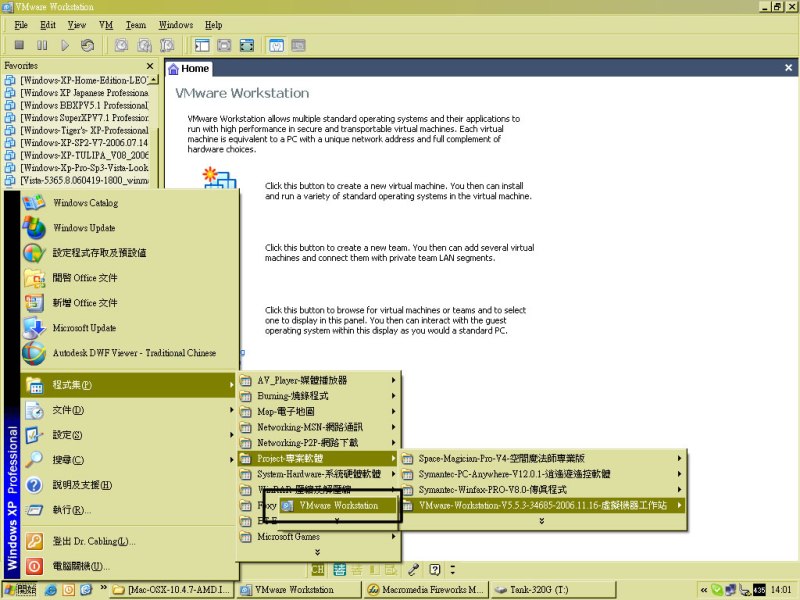
Task: Expand System-Hardware folder submenu
Action: tap(319, 474)
